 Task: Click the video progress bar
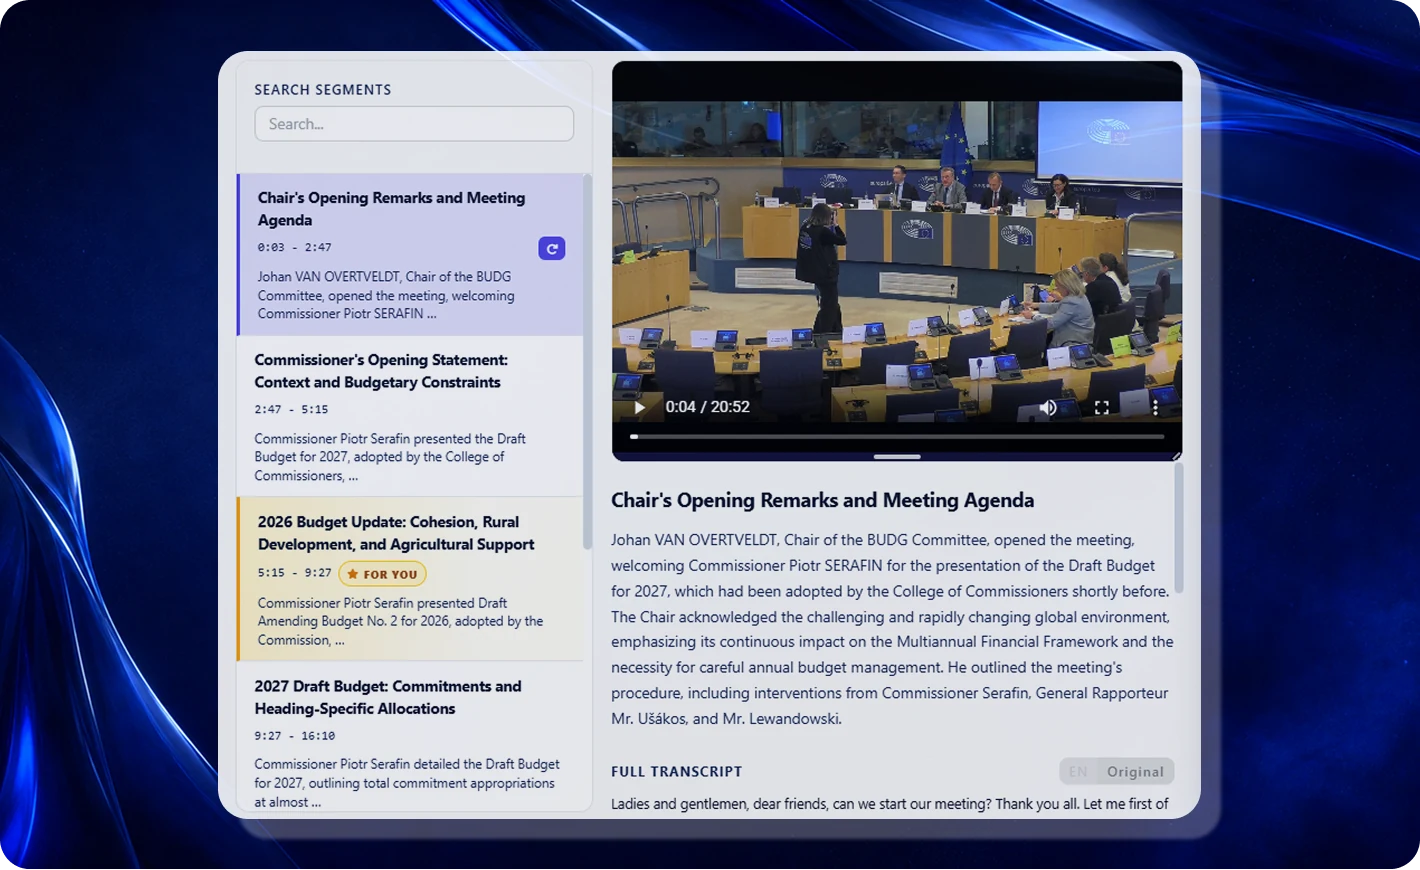[x=897, y=436]
